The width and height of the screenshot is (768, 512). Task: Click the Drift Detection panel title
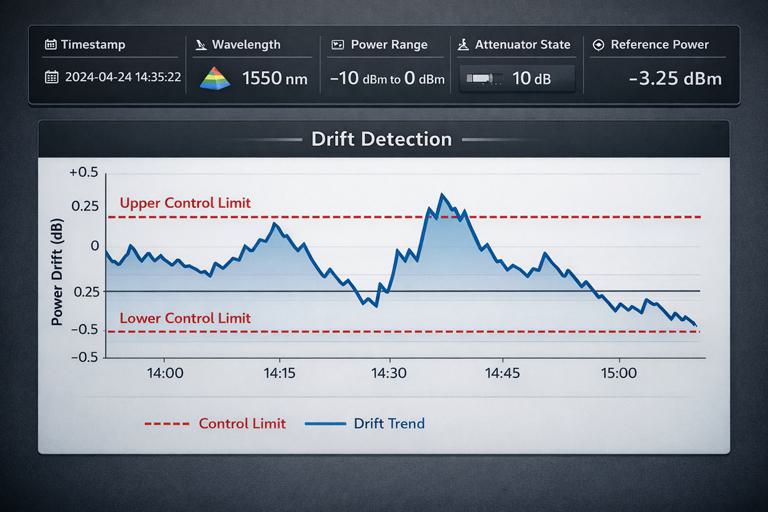[x=382, y=139]
